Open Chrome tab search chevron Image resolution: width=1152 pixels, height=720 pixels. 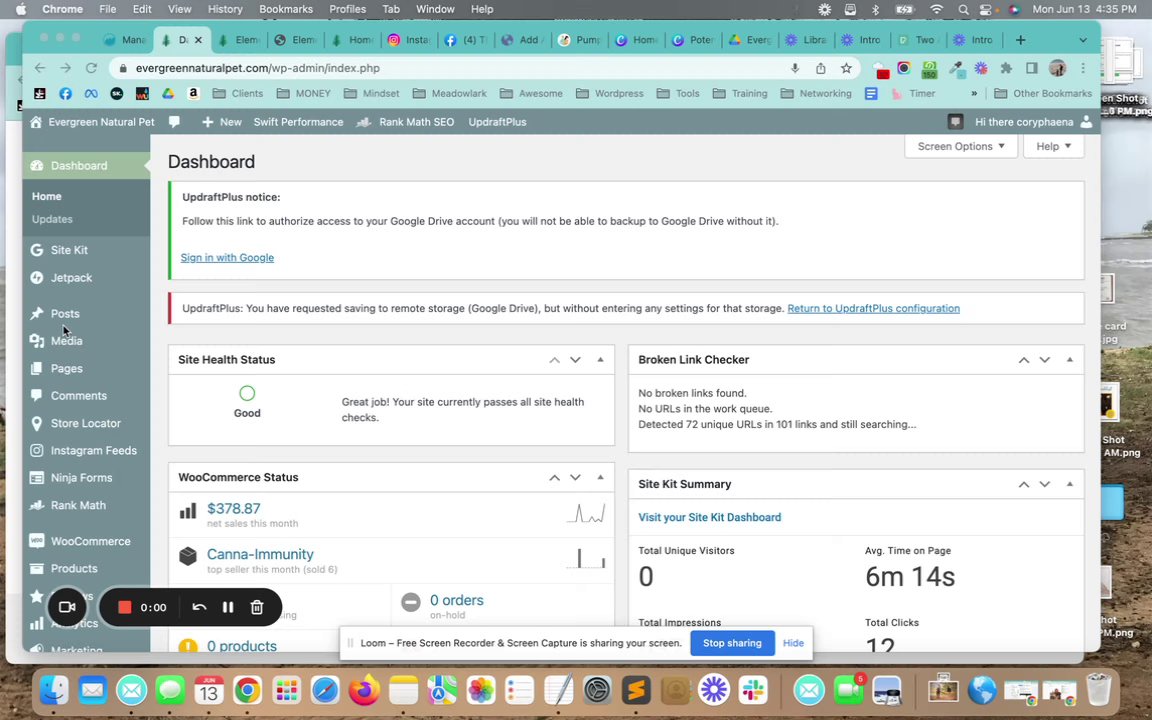pos(1083,40)
